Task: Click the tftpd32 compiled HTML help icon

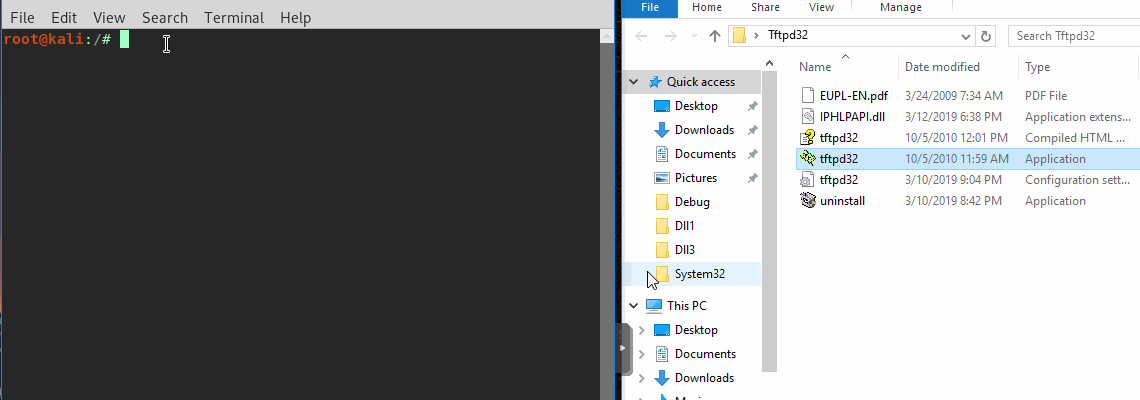Action: click(x=809, y=138)
